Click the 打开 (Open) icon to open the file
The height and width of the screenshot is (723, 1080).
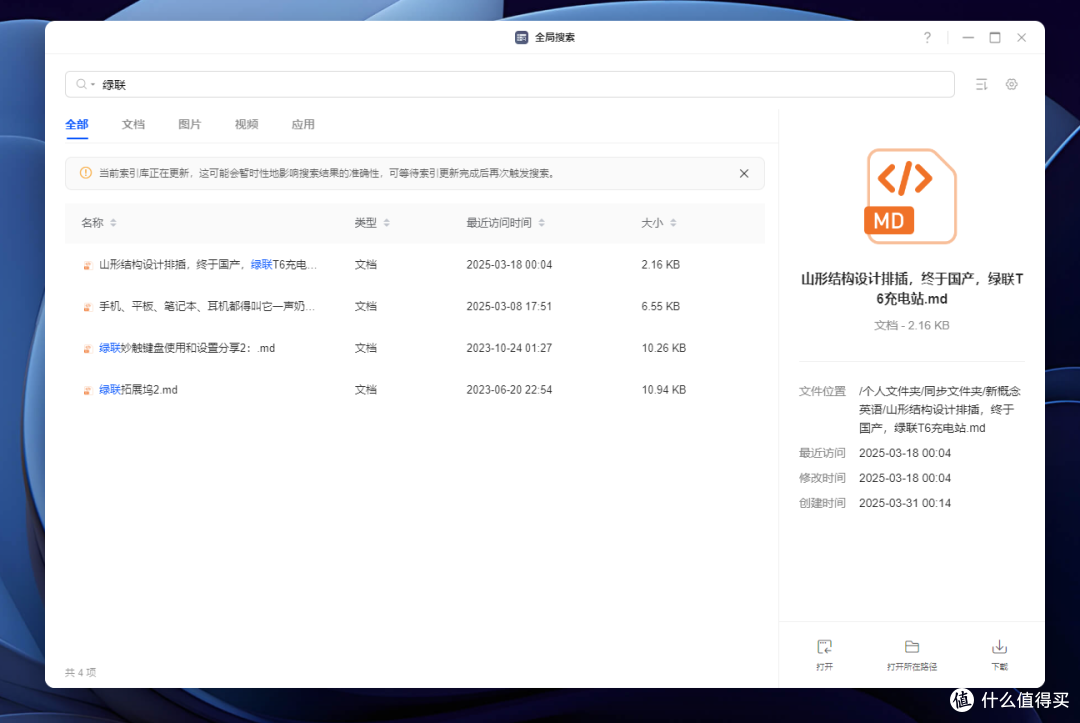tap(824, 648)
